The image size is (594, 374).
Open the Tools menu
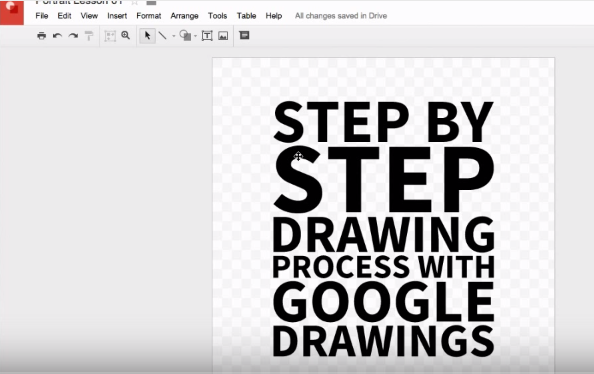[x=217, y=16]
